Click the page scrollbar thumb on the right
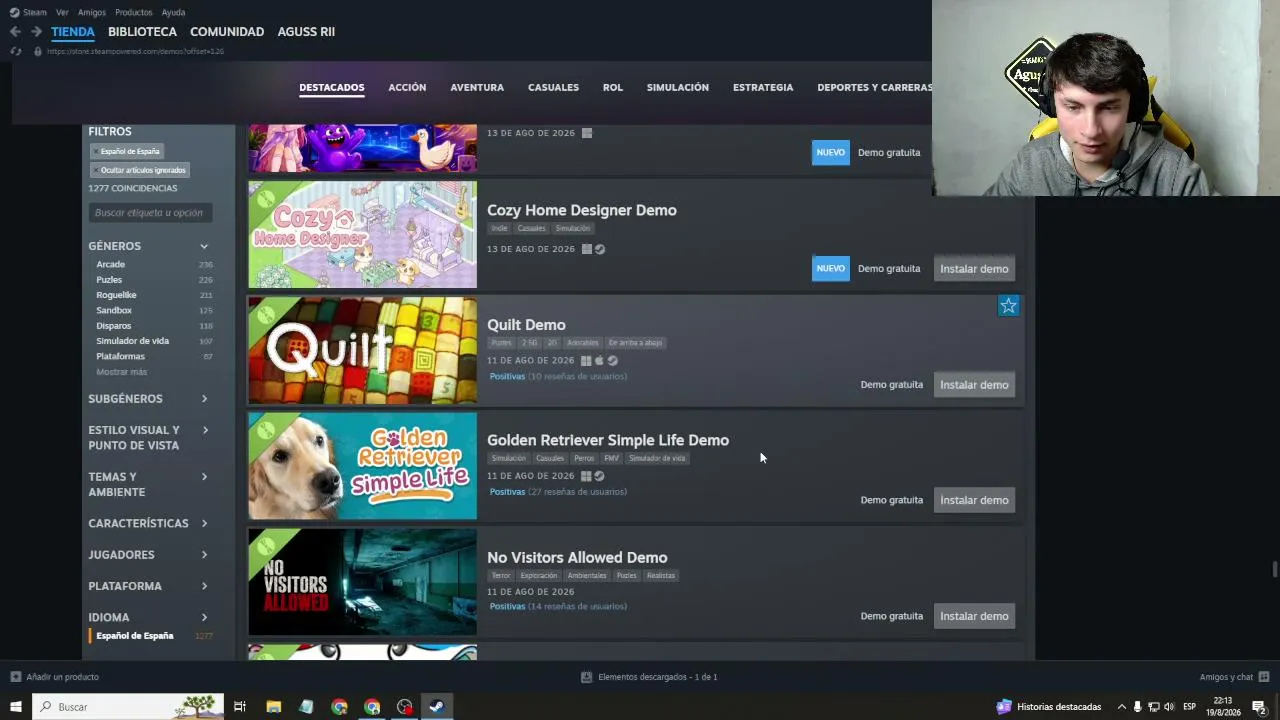This screenshot has height=720, width=1280. (1274, 570)
